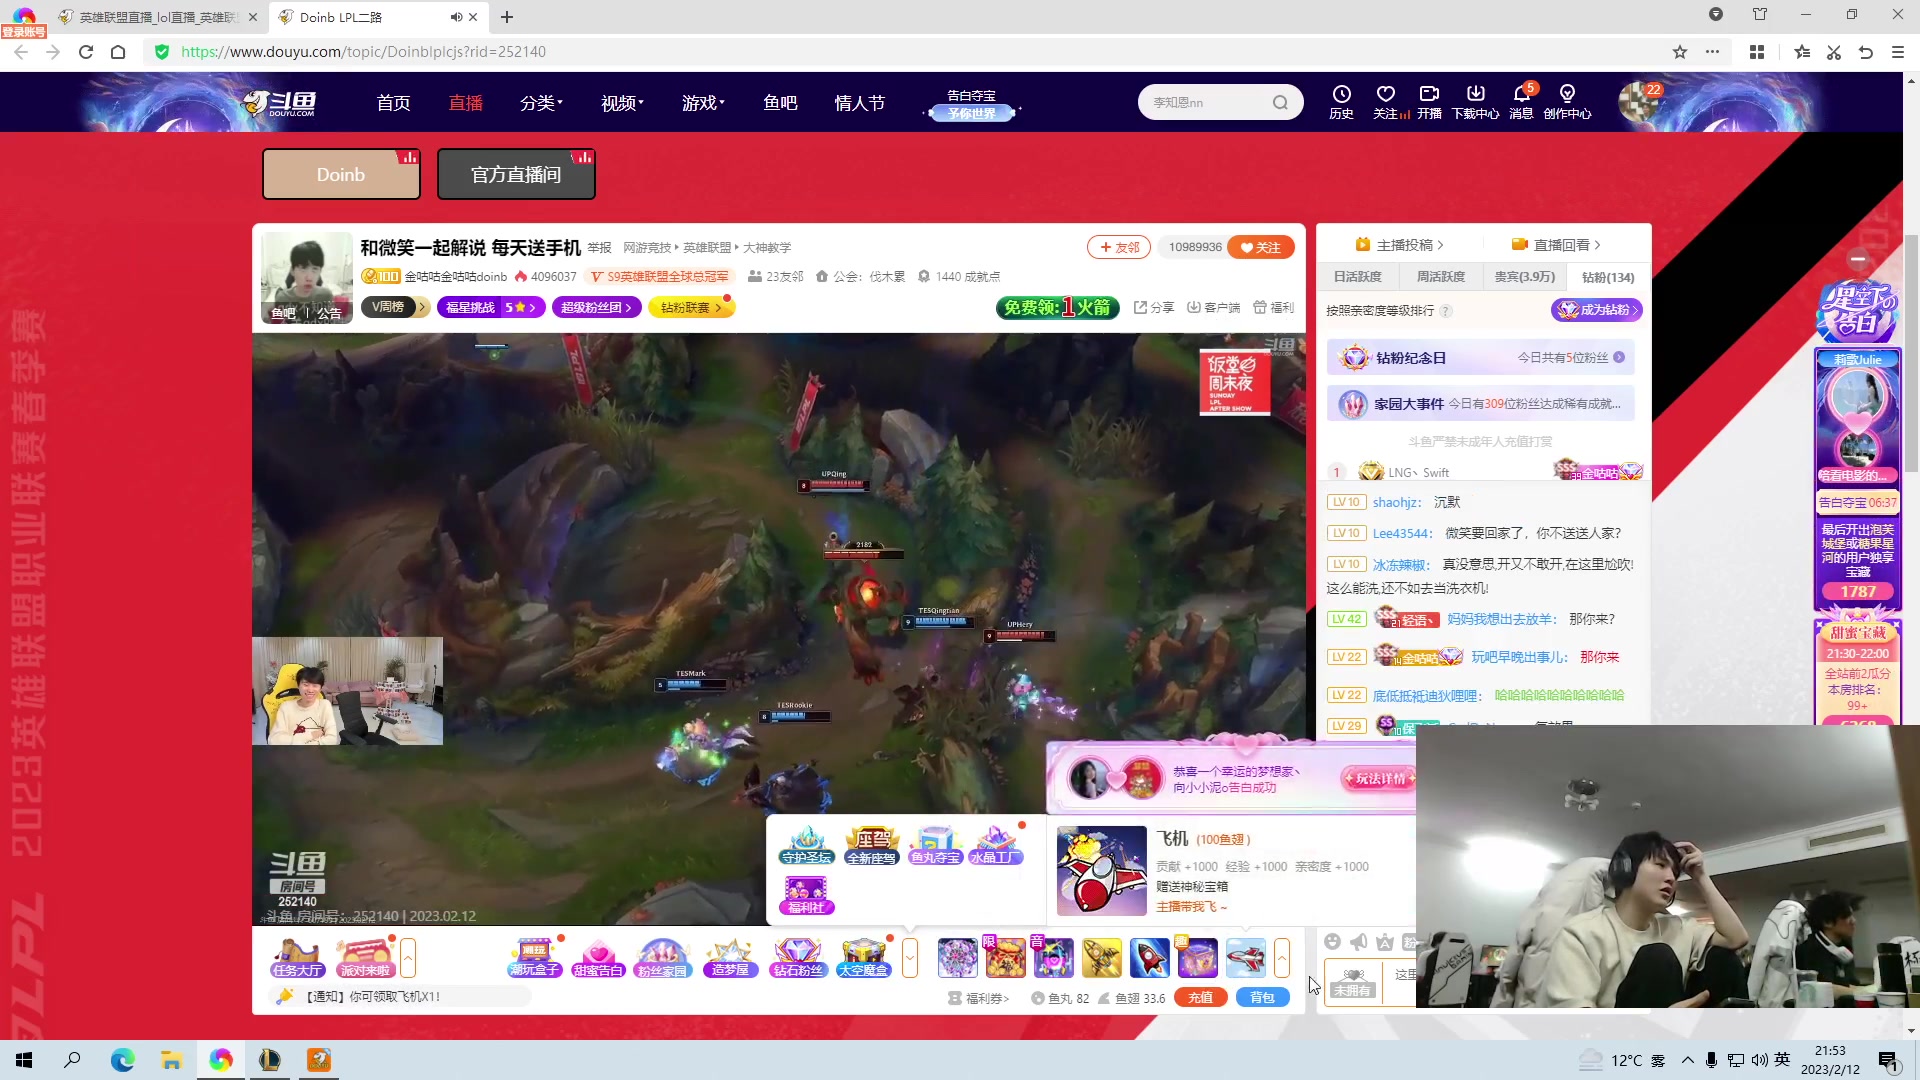1920x1080 pixels.
Task: Click 玩法详情 in the confession banner
Action: (x=1379, y=778)
